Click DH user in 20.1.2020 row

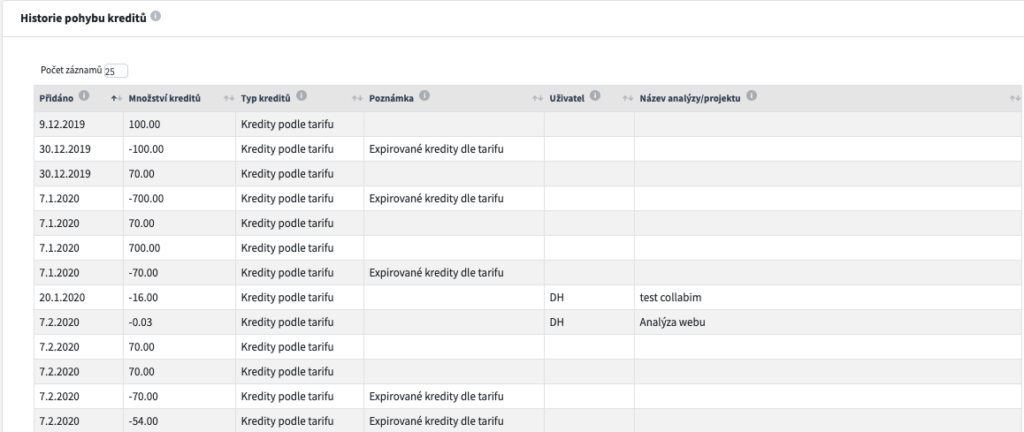[556, 298]
